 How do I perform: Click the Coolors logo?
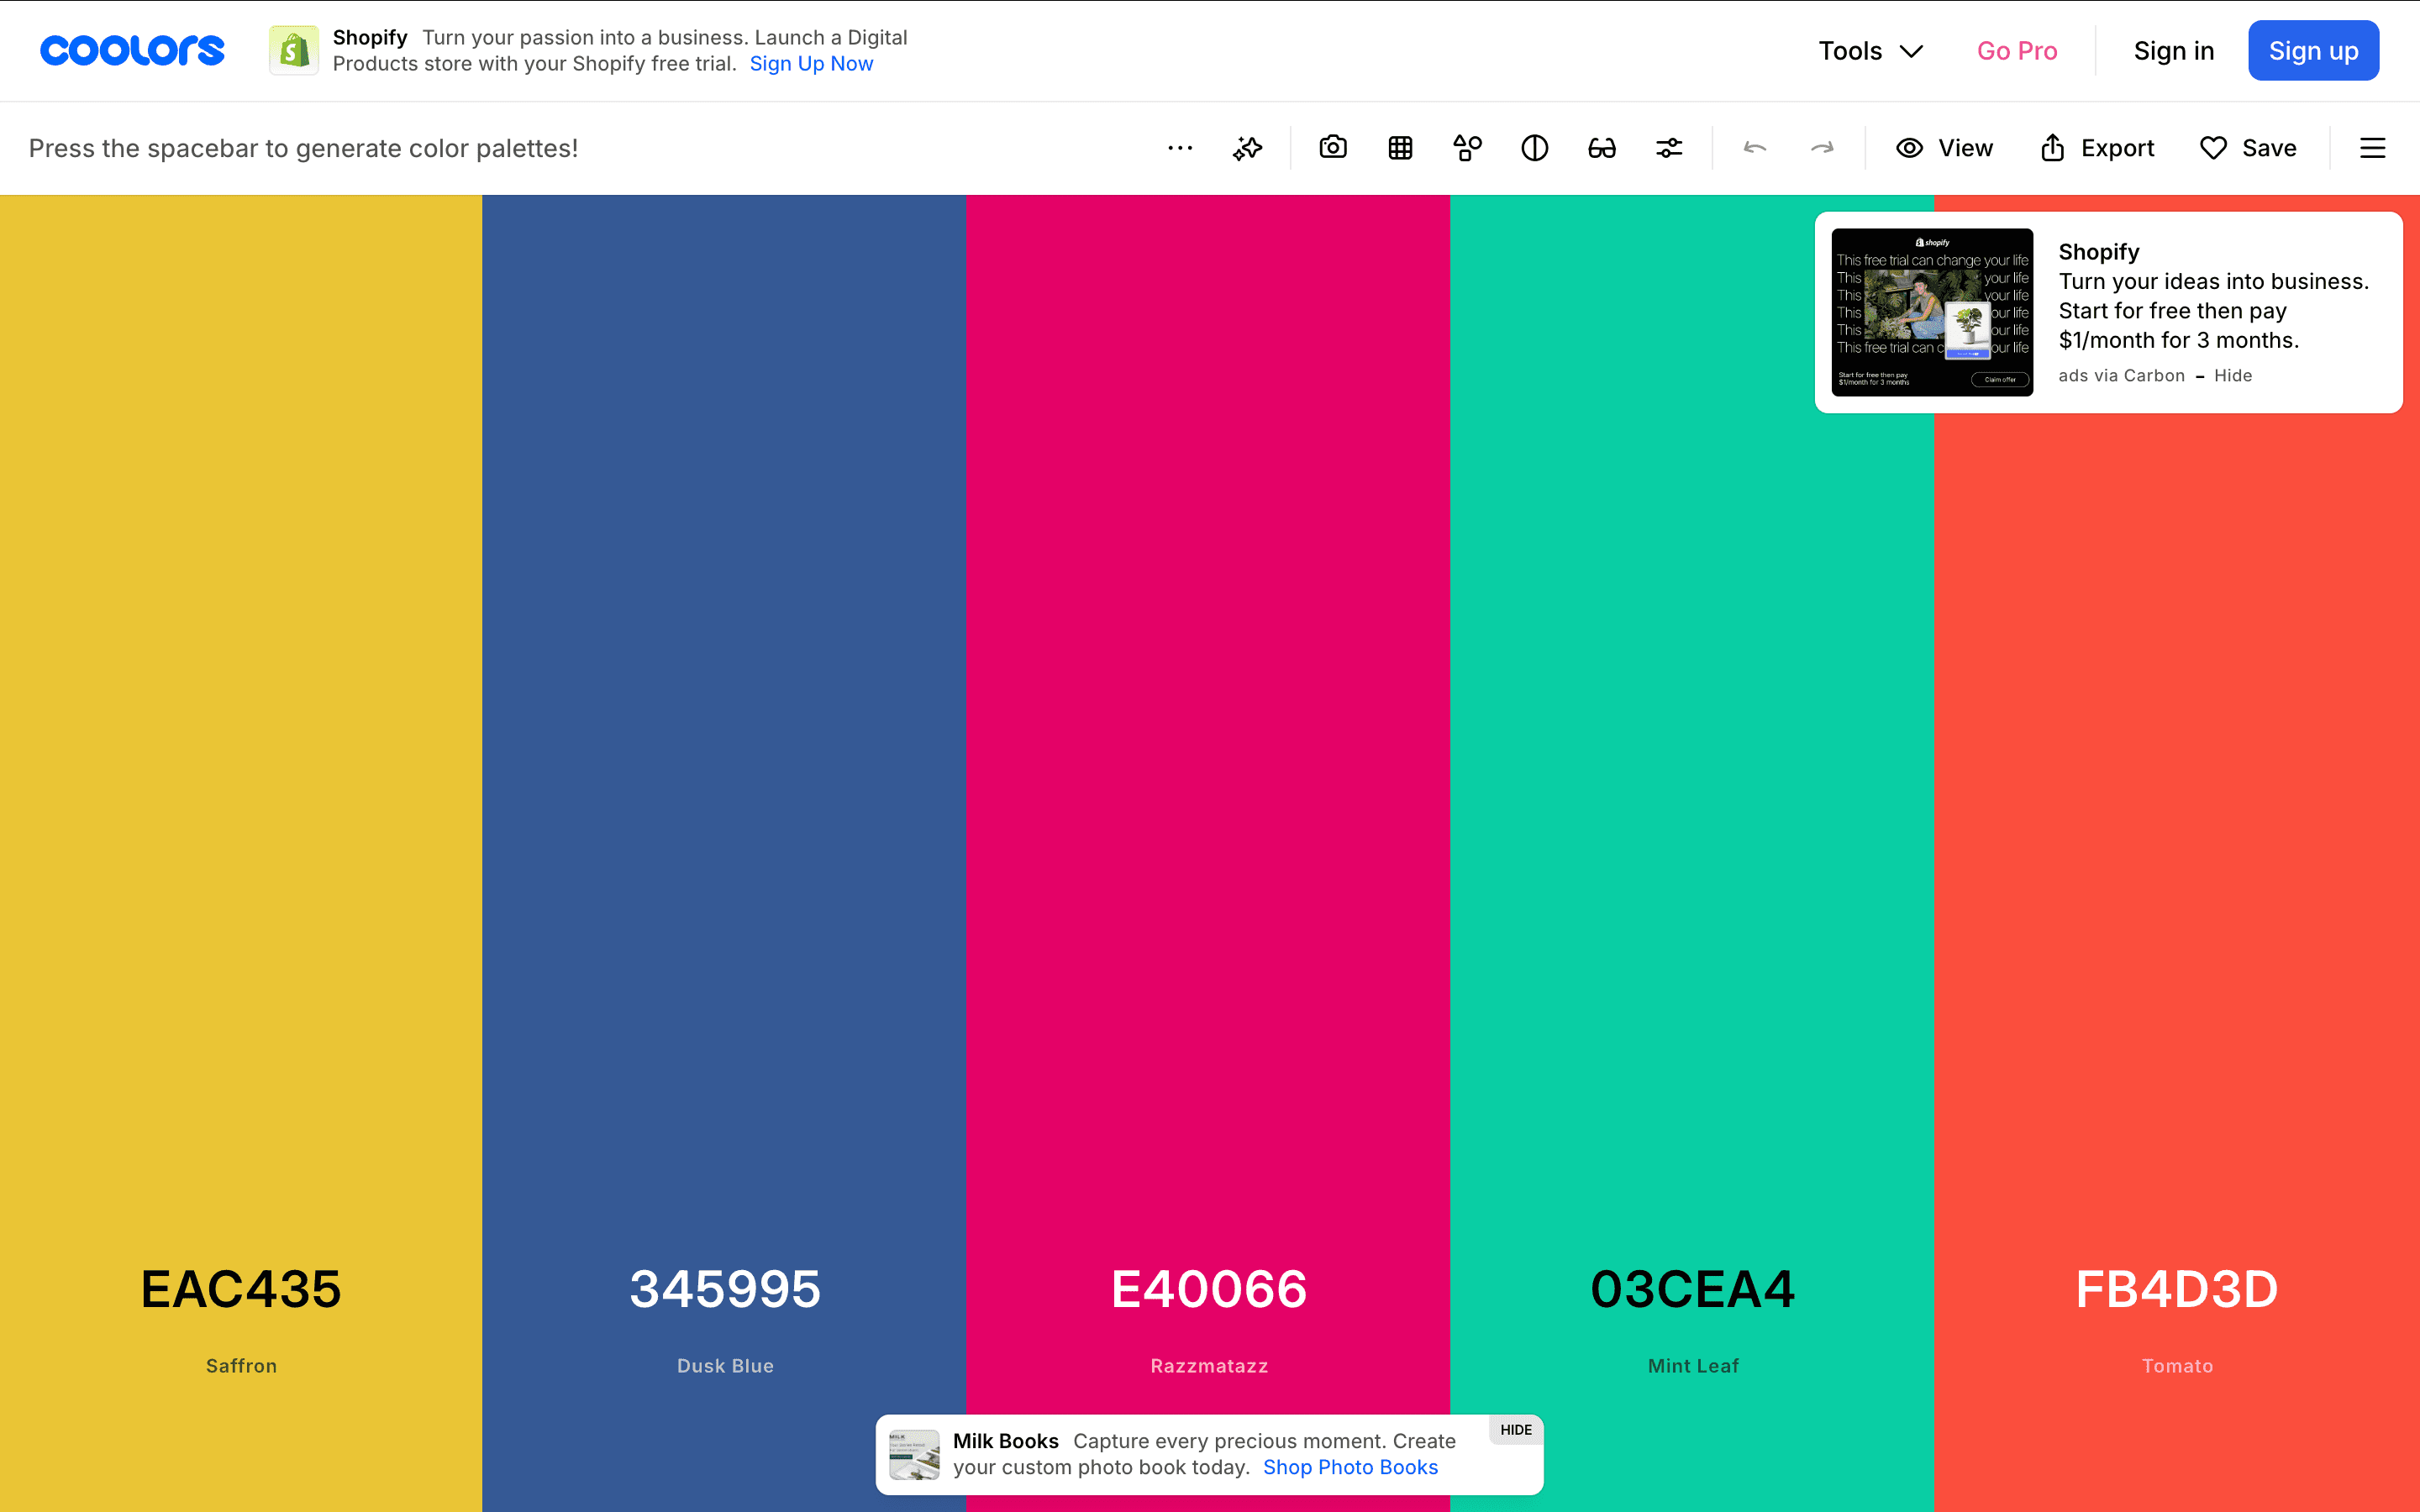(132, 50)
